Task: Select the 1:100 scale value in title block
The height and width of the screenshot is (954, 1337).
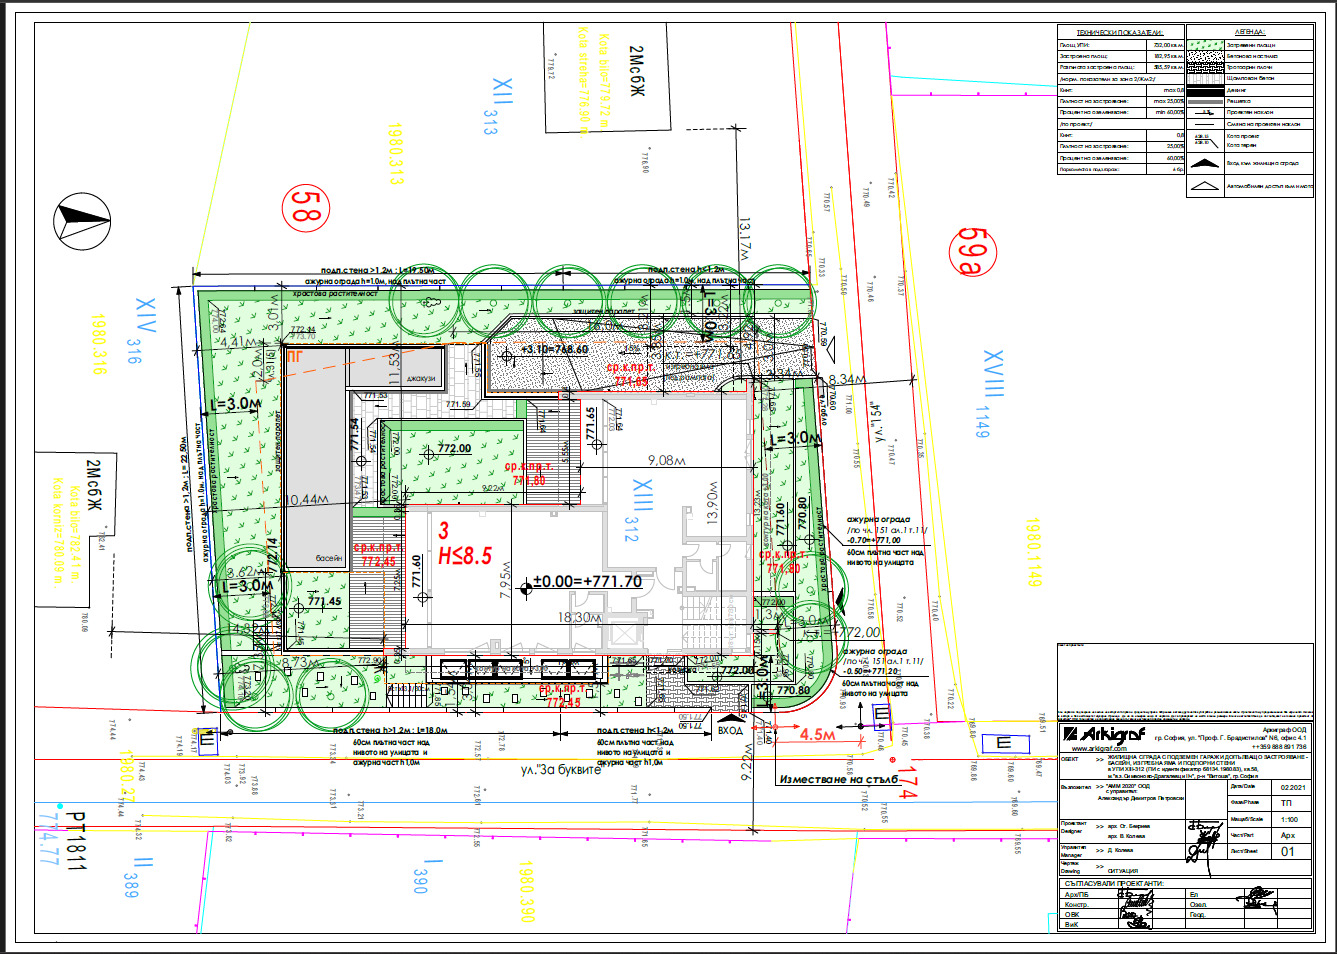Action: point(1289,819)
